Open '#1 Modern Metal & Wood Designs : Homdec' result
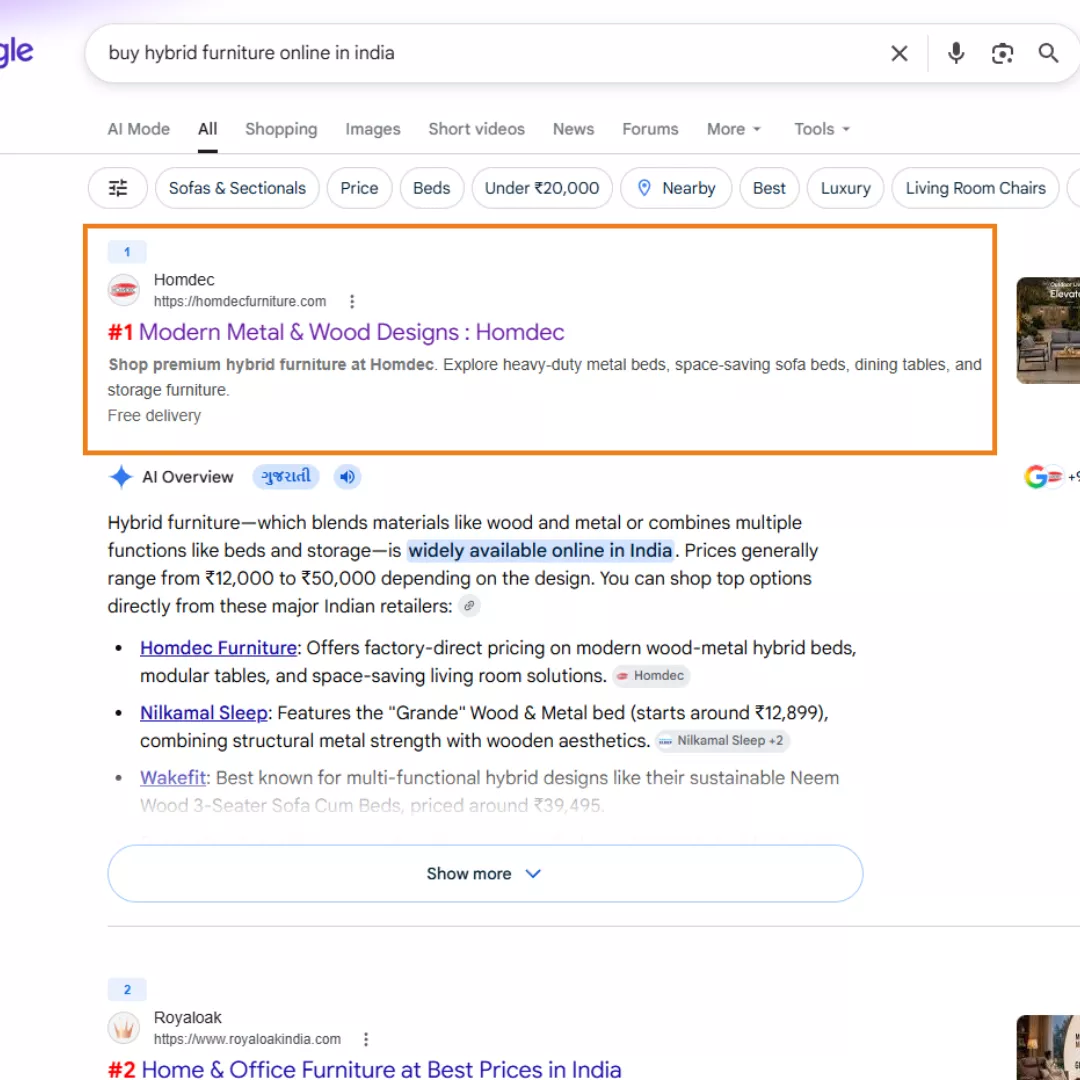This screenshot has width=1080, height=1080. coord(336,332)
